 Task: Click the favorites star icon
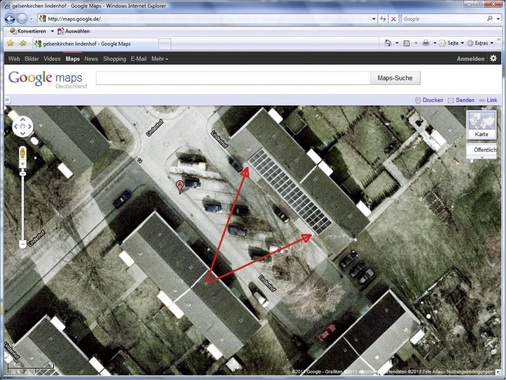pos(10,43)
